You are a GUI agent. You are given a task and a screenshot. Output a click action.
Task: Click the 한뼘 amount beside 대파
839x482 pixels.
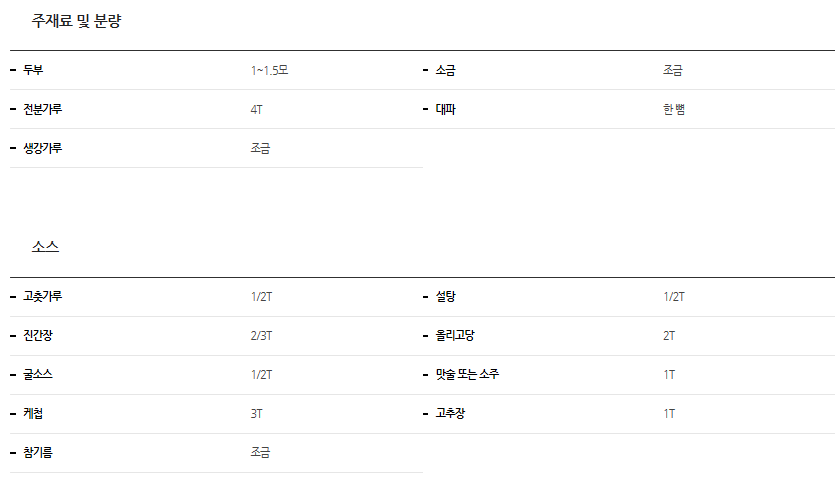673,109
